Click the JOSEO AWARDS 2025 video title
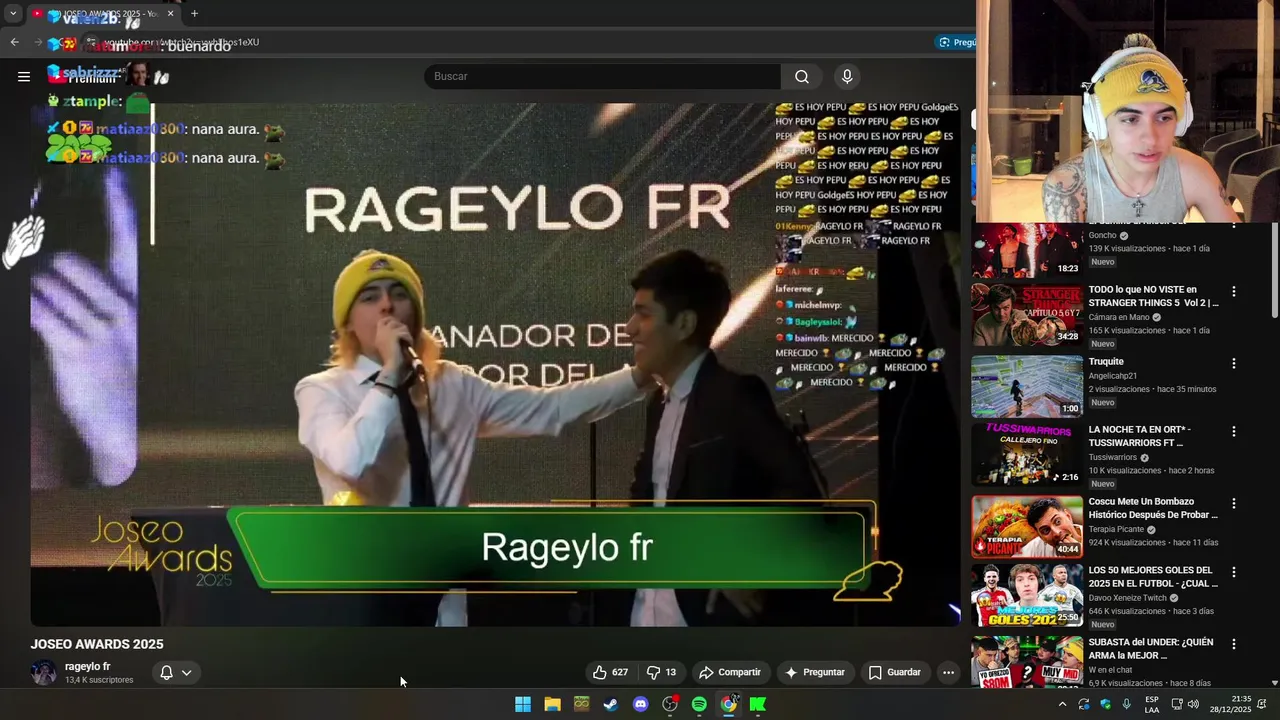Screen dimensions: 1280x720 97,644
